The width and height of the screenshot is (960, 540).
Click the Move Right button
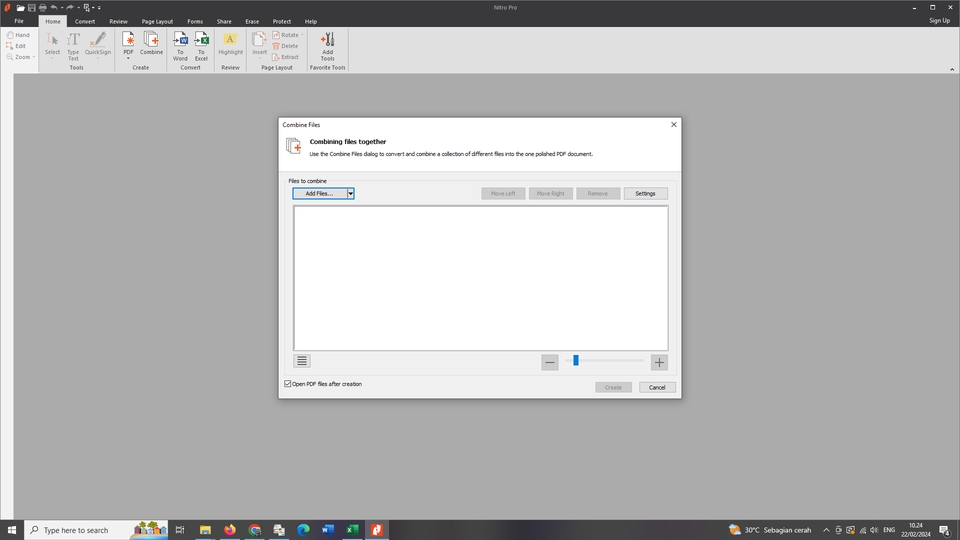click(550, 193)
